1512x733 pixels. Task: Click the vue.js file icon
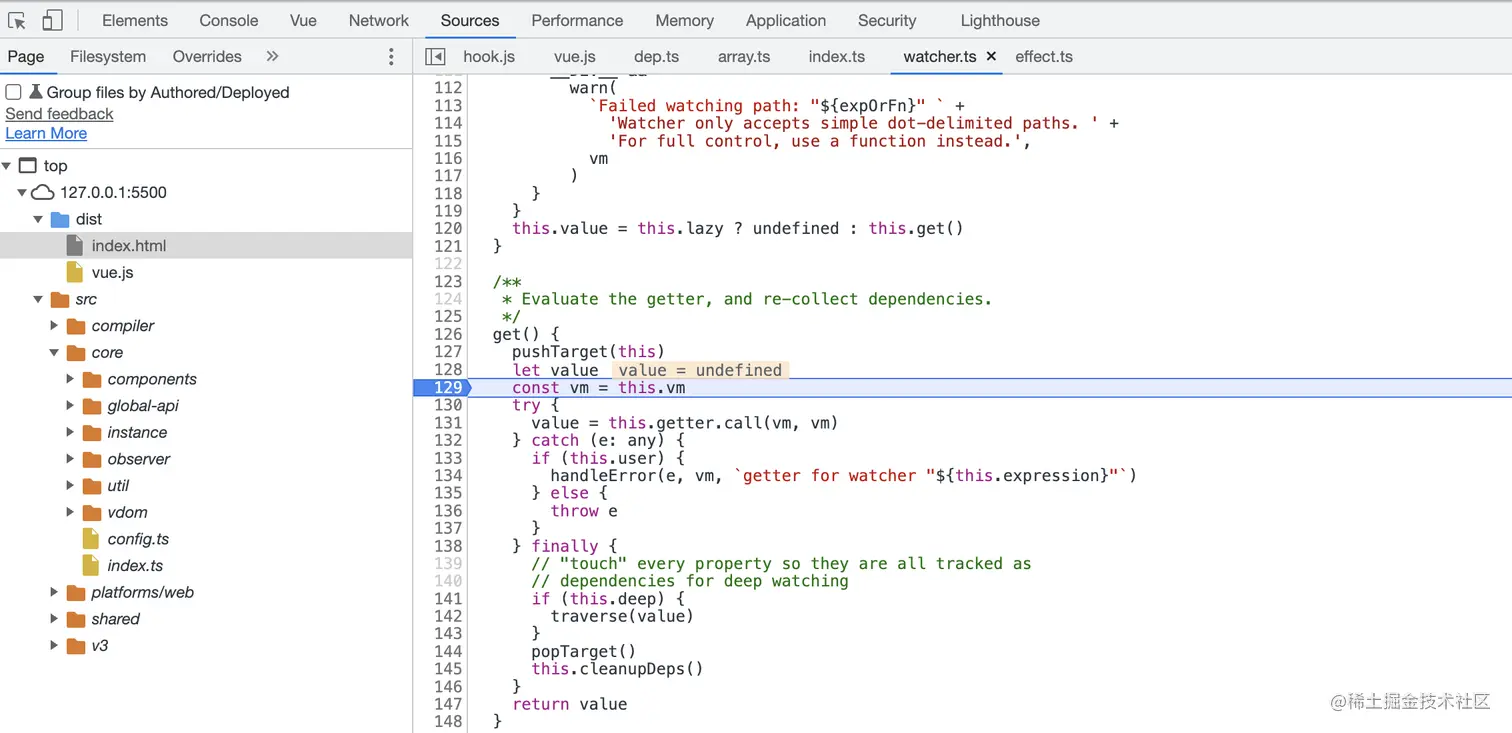tap(75, 272)
